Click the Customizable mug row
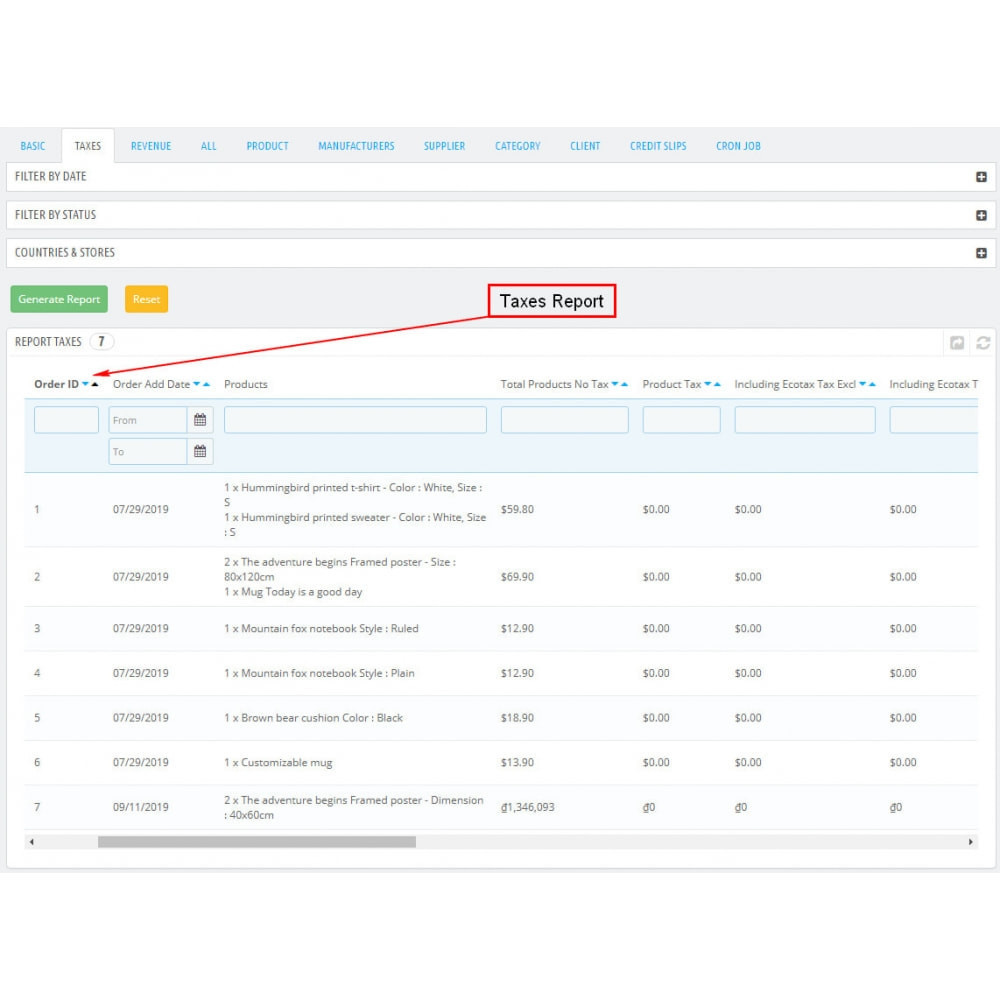 tap(501, 762)
